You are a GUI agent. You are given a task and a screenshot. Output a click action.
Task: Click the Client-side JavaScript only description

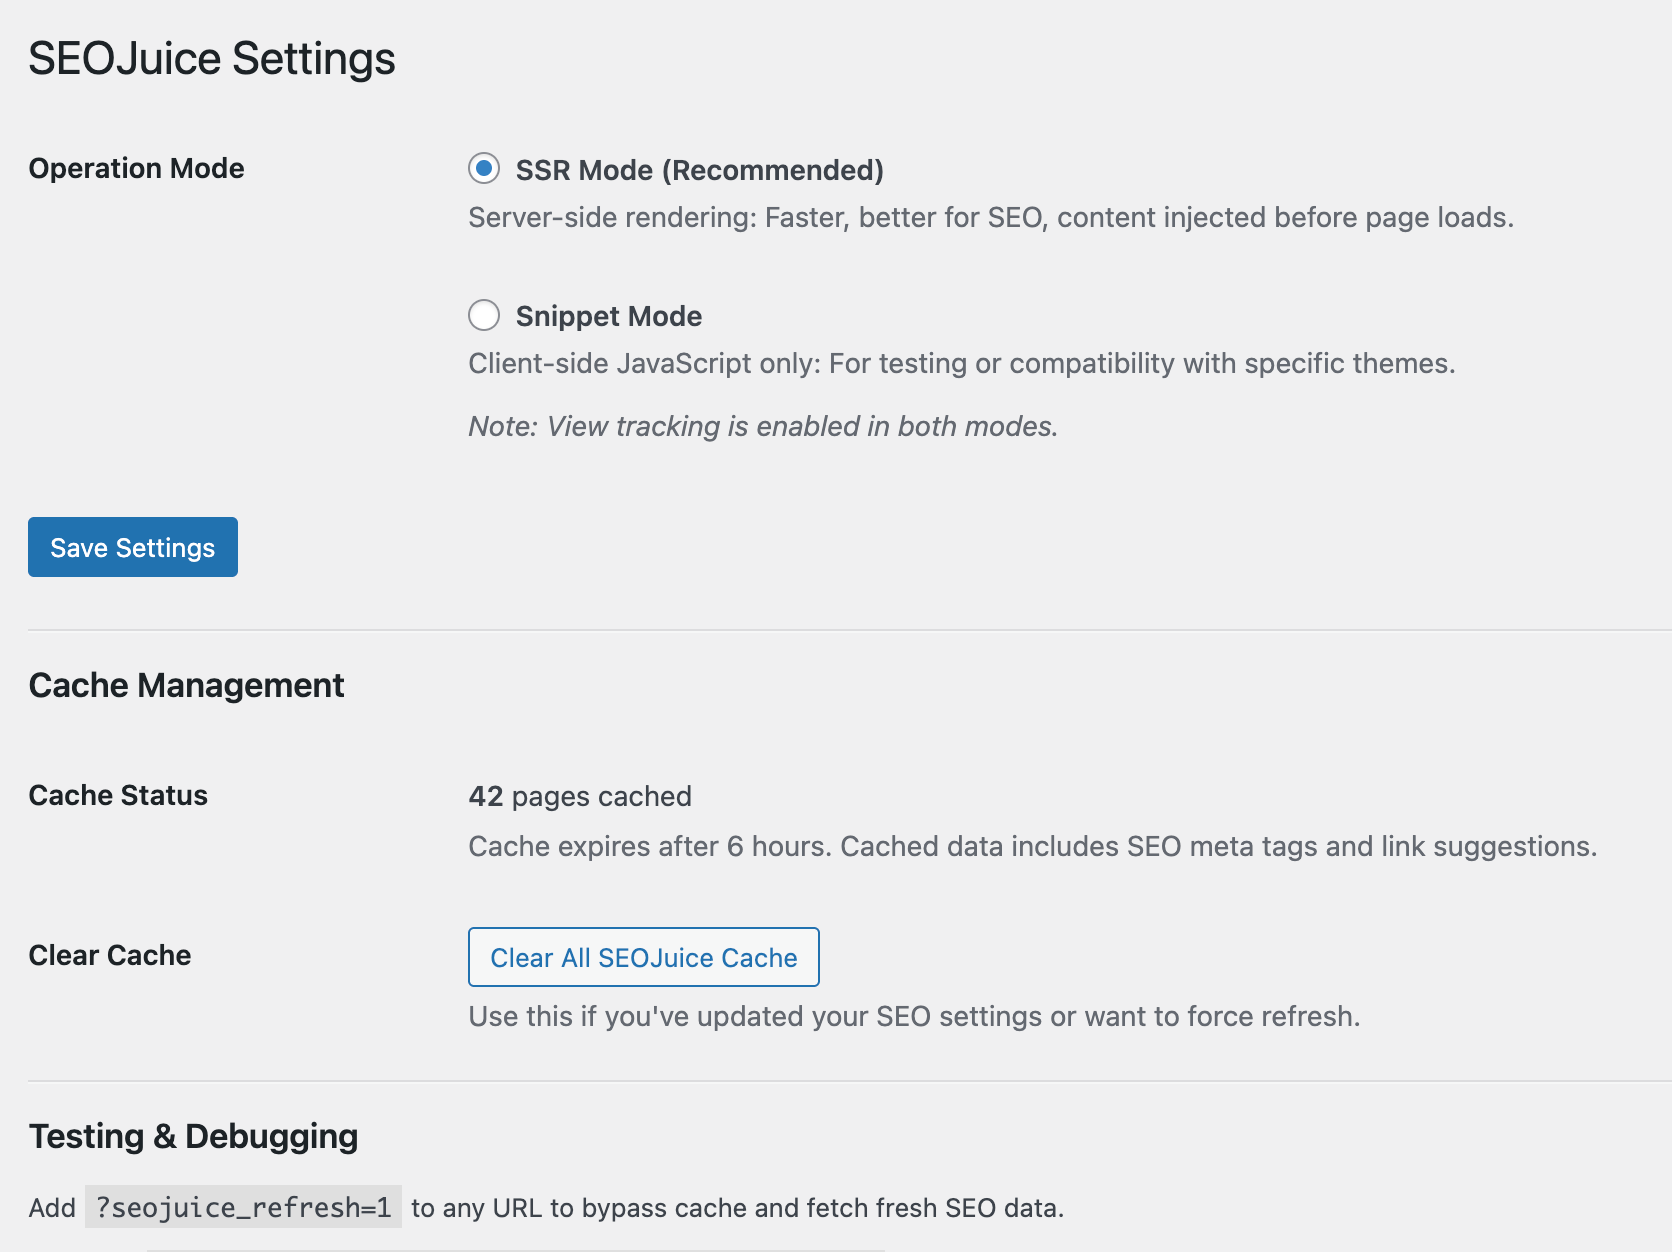point(961,363)
